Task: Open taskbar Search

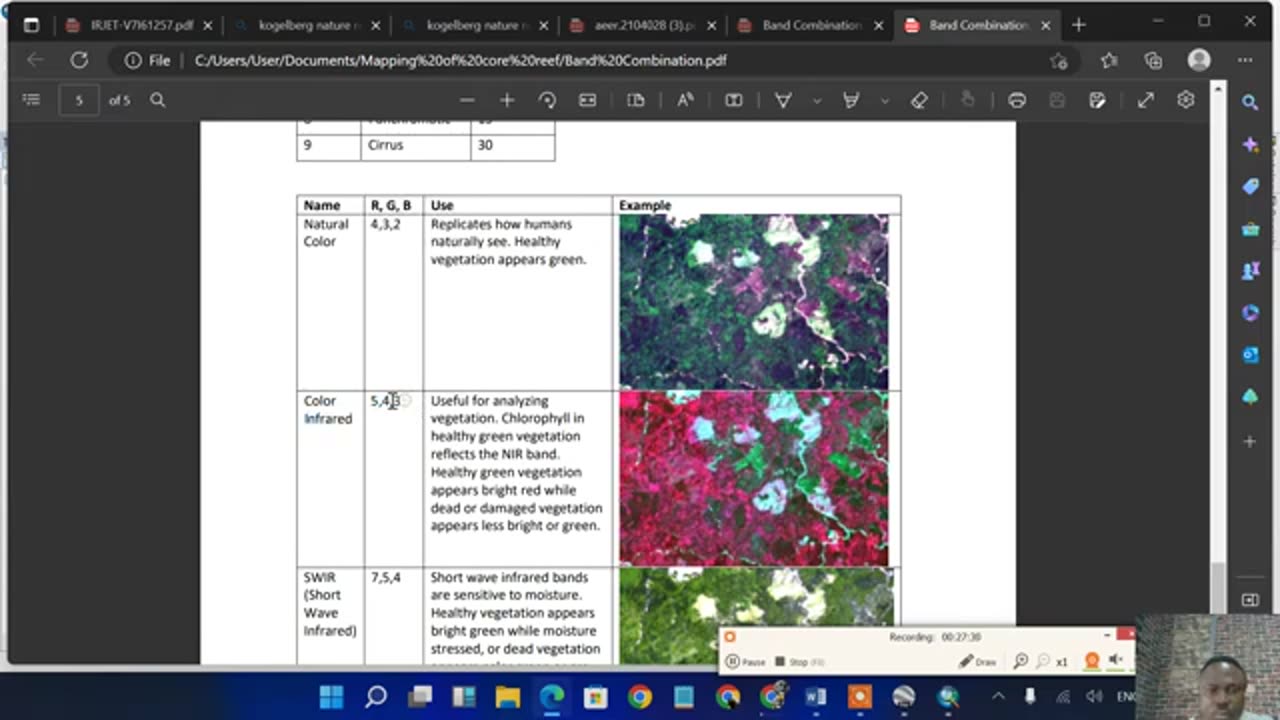Action: (375, 696)
